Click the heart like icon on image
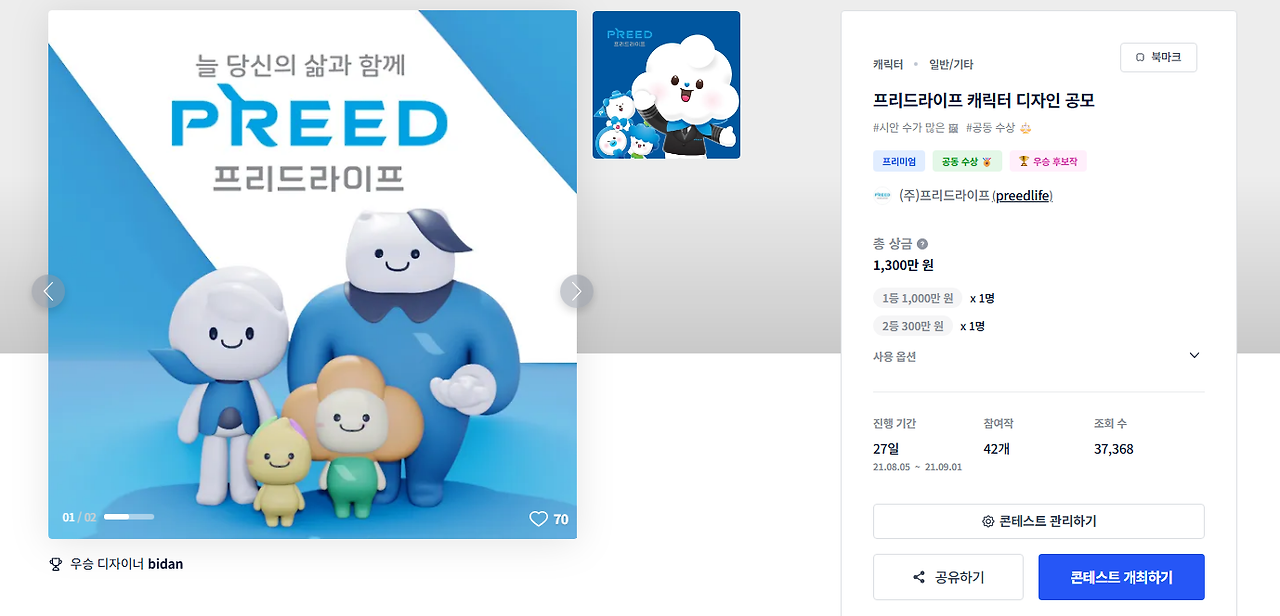The height and width of the screenshot is (616, 1280). [x=538, y=519]
